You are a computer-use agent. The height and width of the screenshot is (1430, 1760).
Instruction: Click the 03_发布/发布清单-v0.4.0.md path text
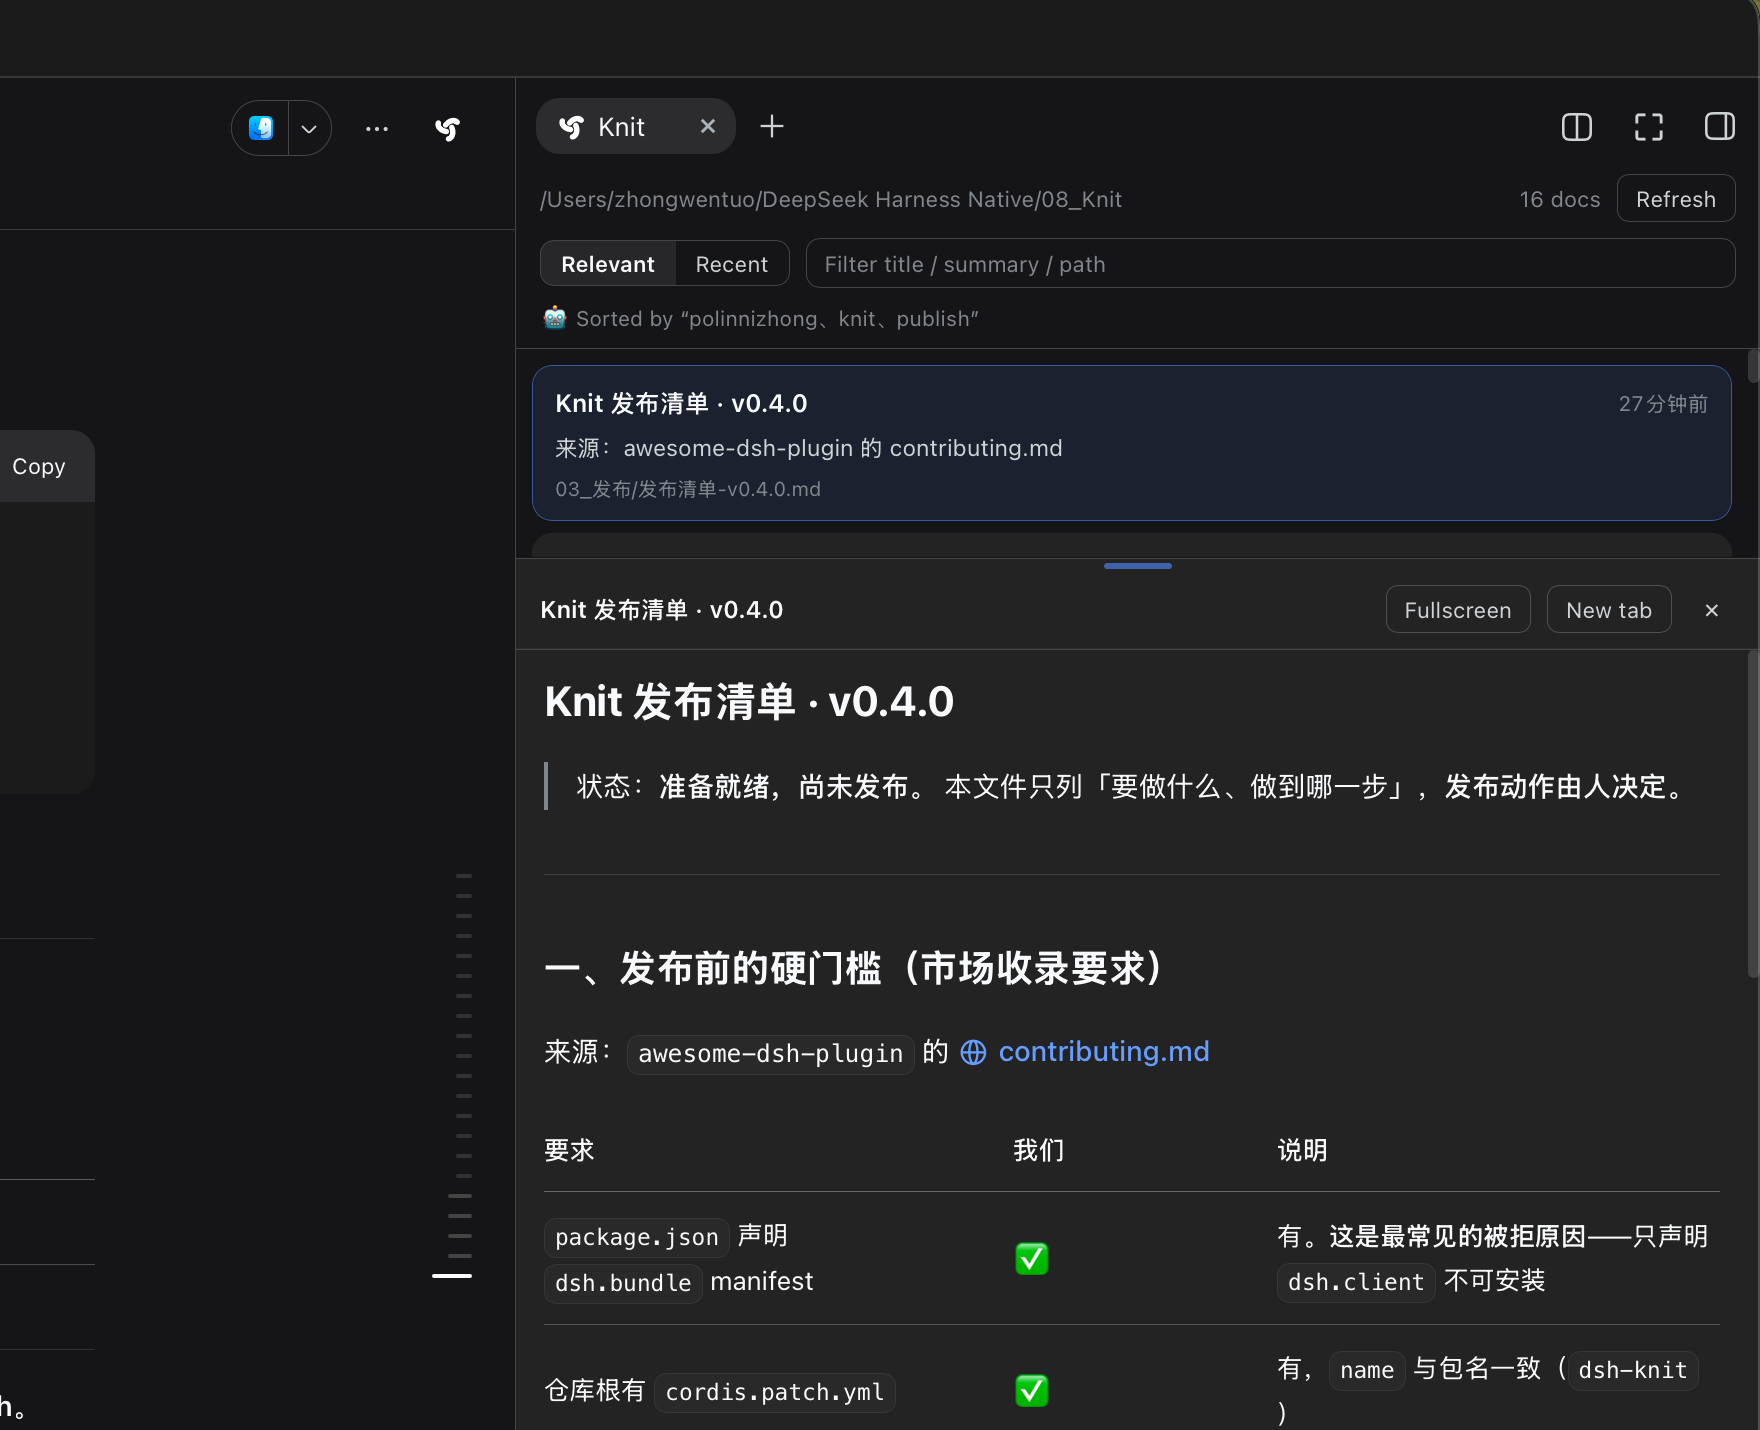[x=688, y=489]
